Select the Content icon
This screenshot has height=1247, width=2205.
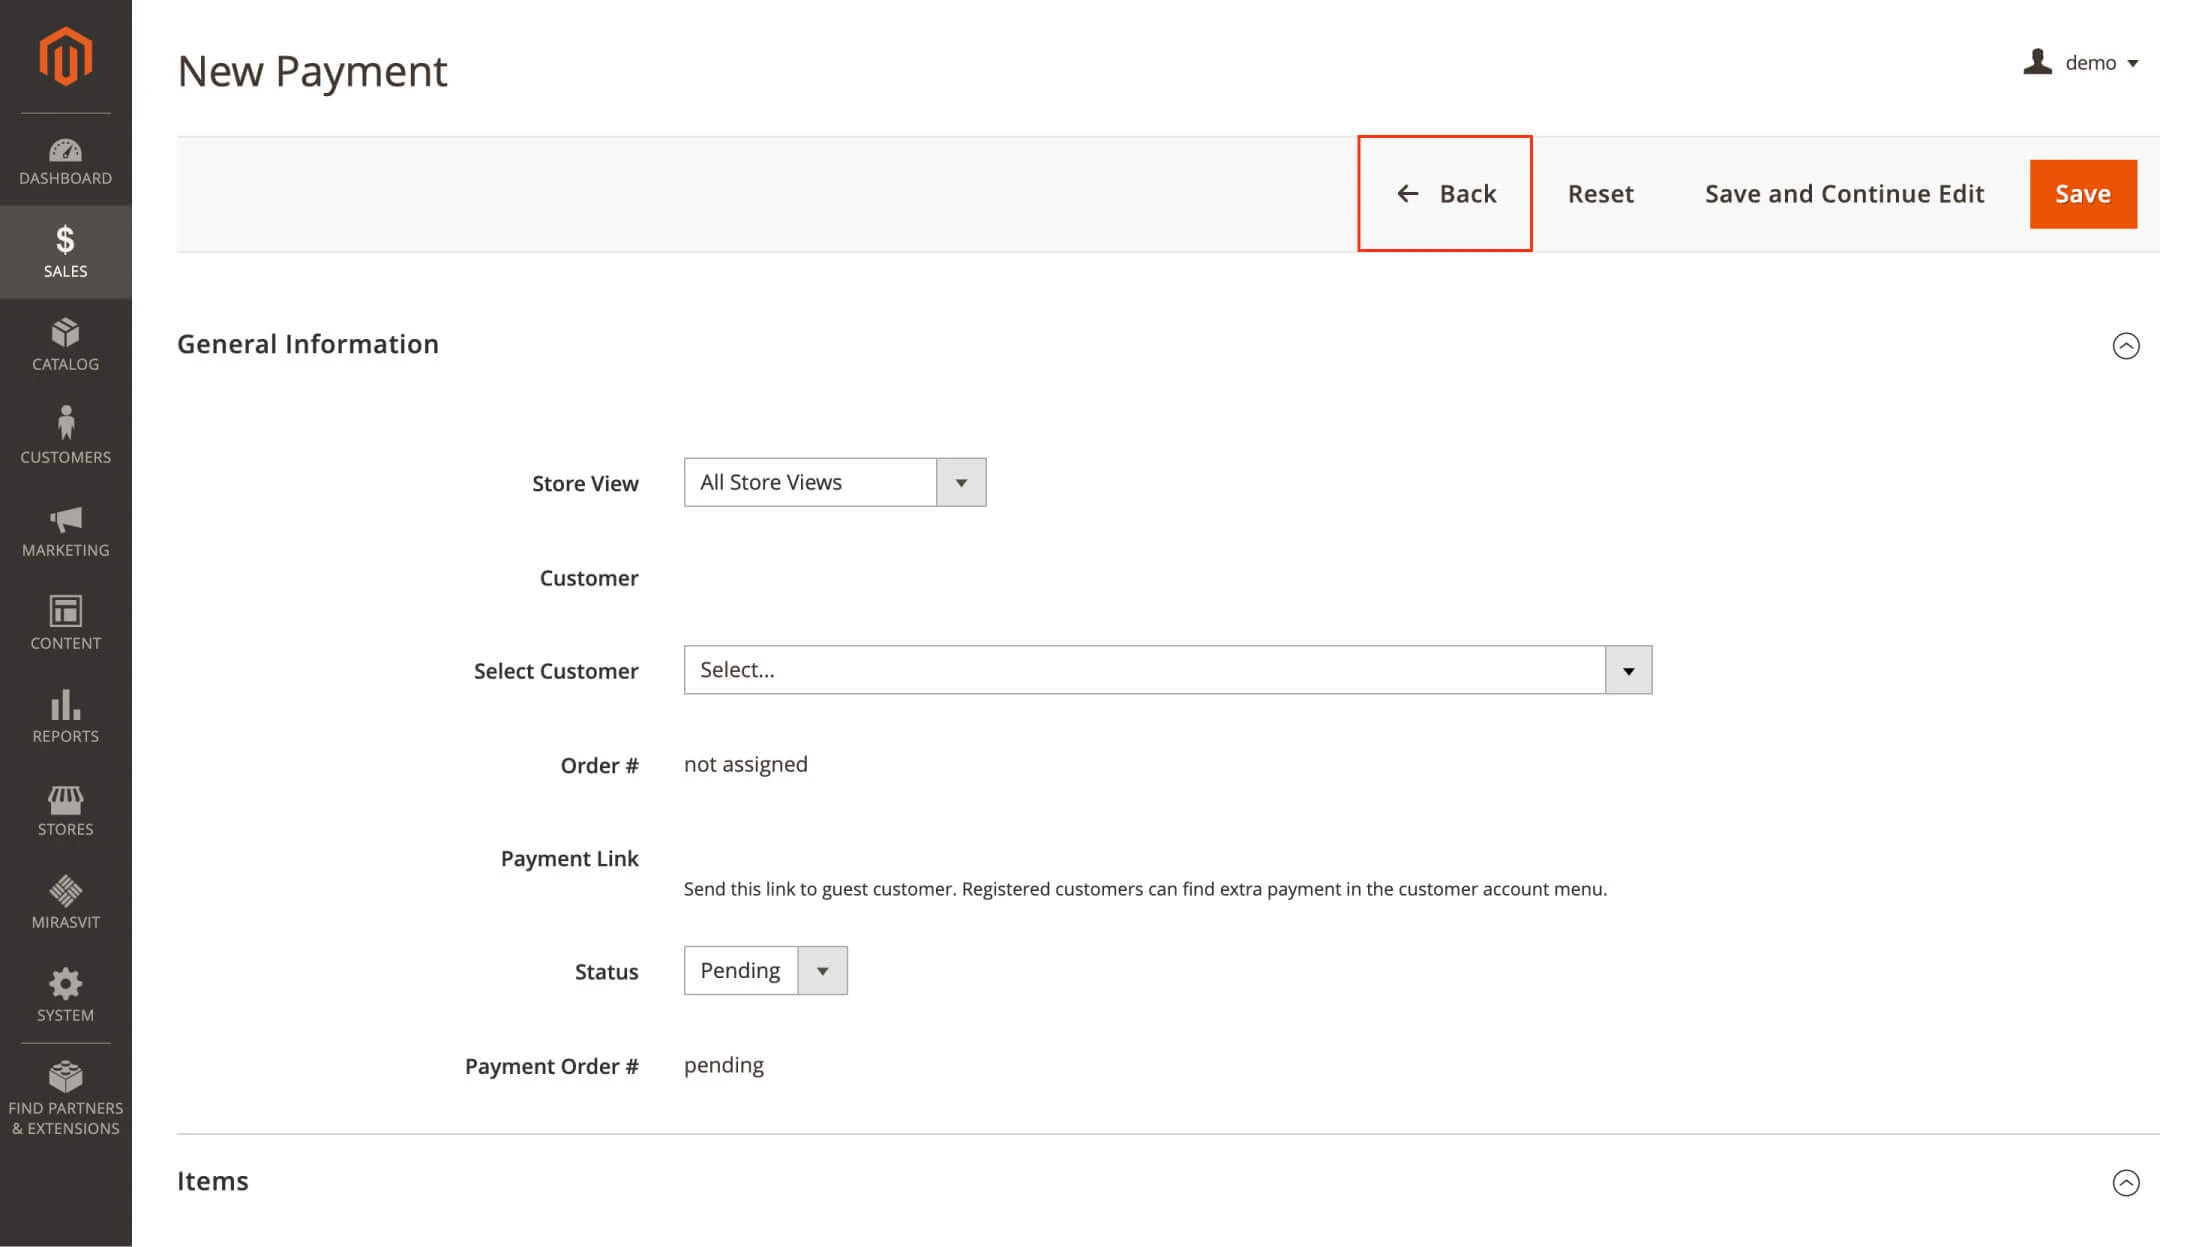65,620
